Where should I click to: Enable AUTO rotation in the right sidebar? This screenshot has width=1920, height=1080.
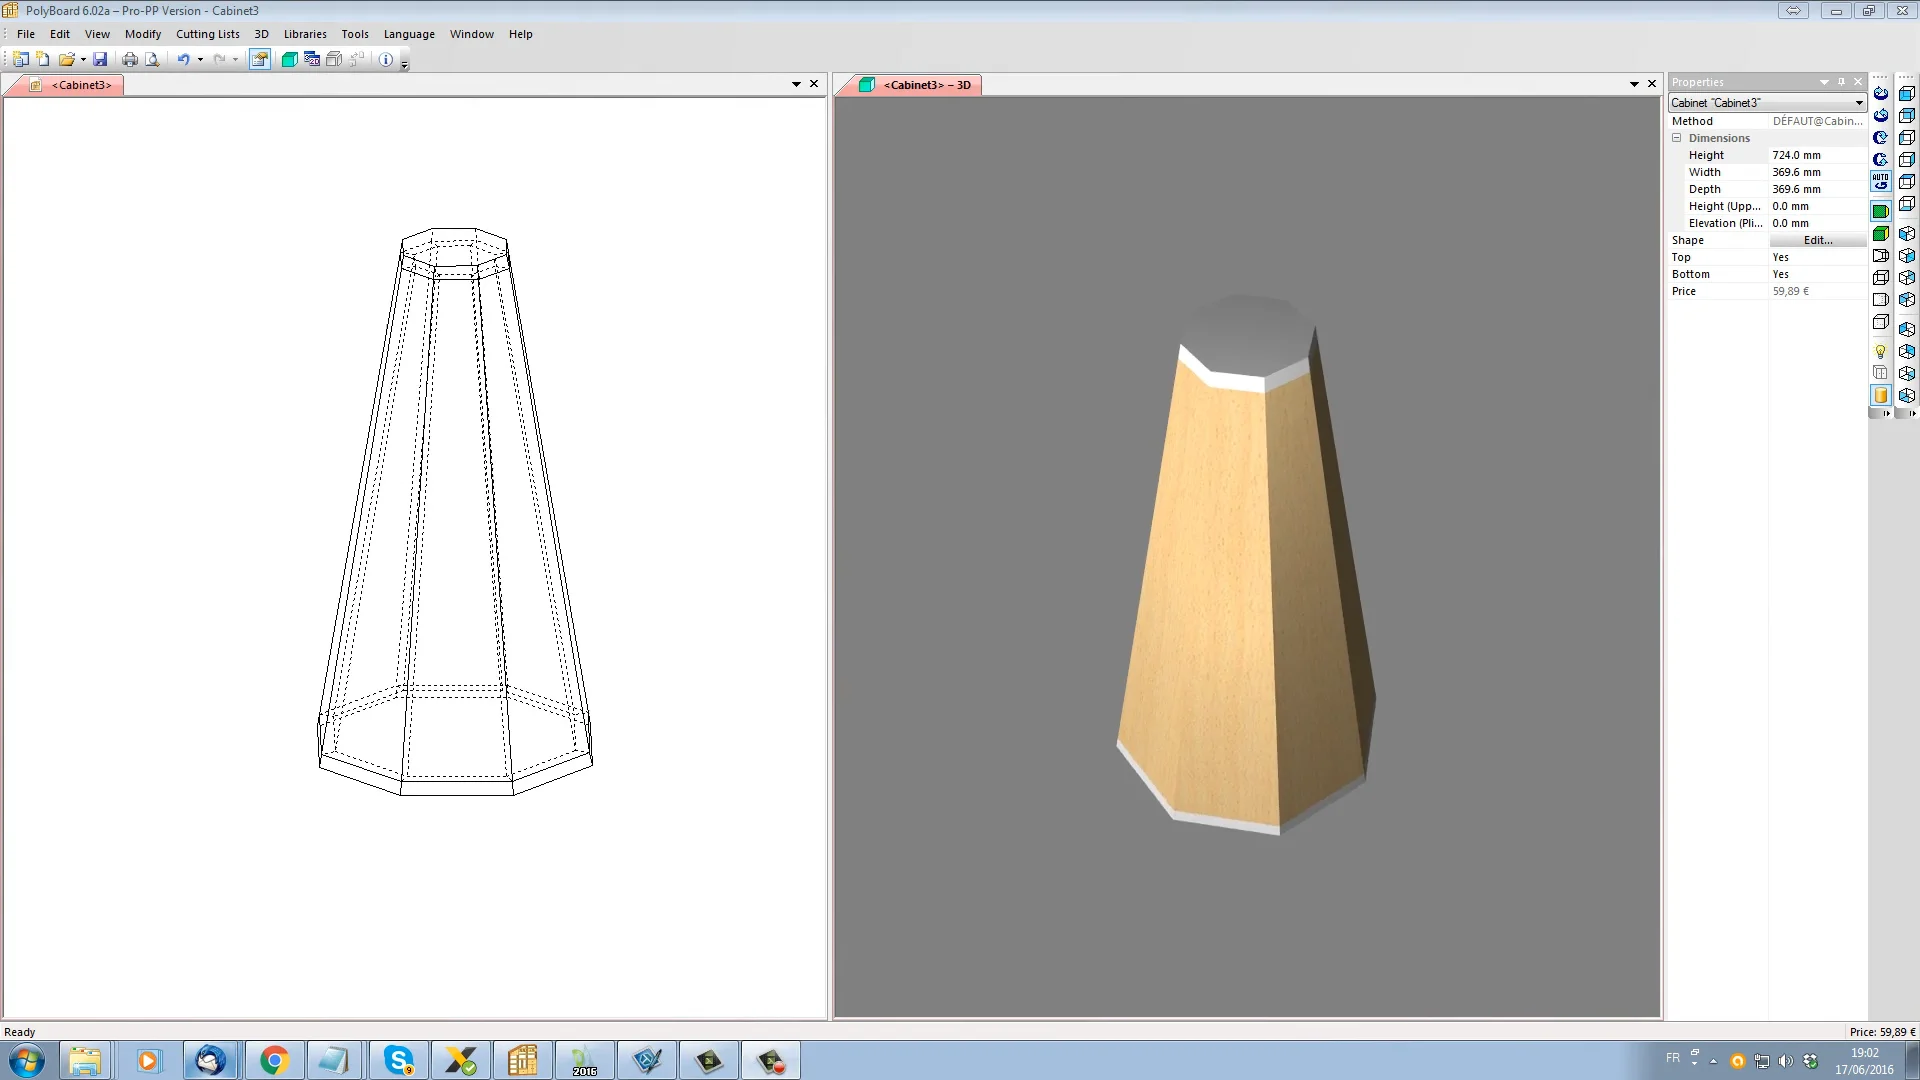tap(1881, 182)
